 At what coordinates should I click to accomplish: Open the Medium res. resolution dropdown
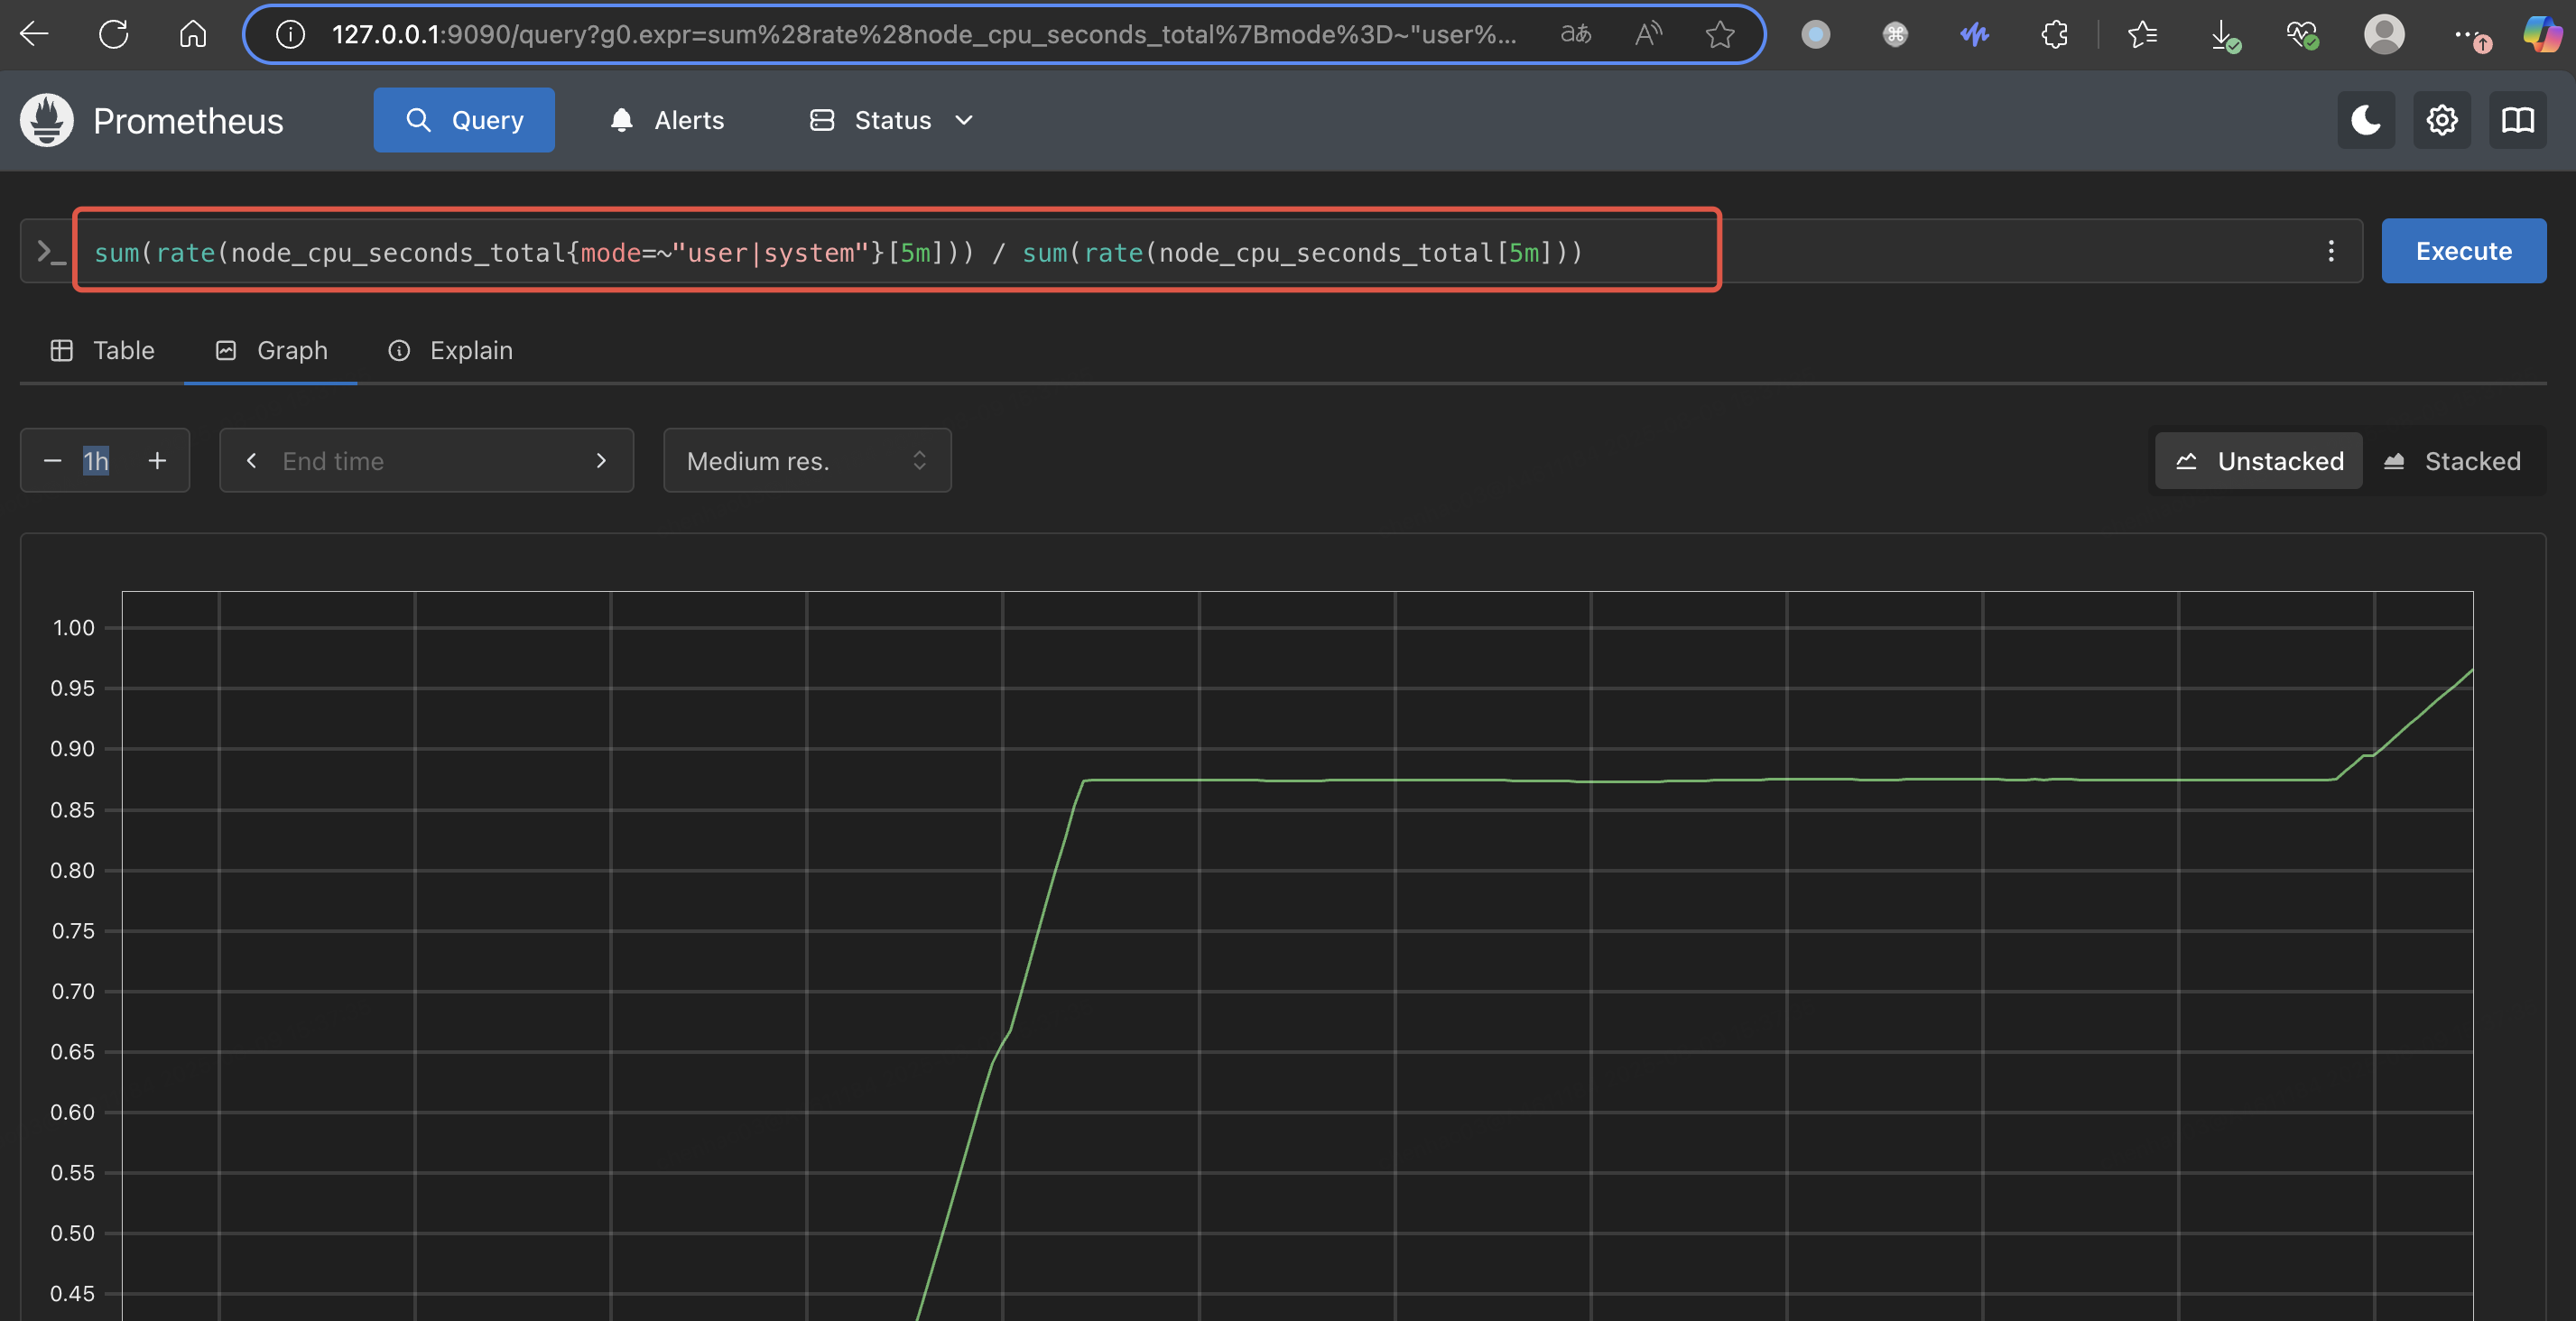click(x=807, y=461)
